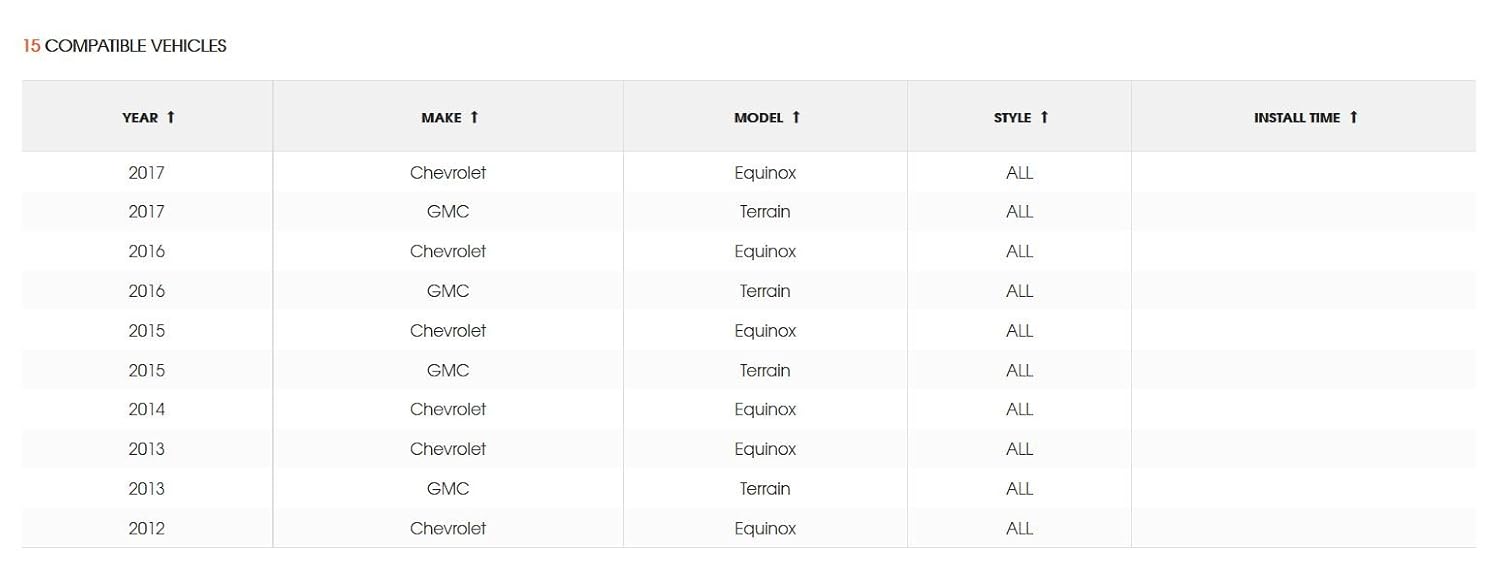The width and height of the screenshot is (1500, 566).
Task: Click the 2015 Equinox model cell
Action: pos(765,331)
